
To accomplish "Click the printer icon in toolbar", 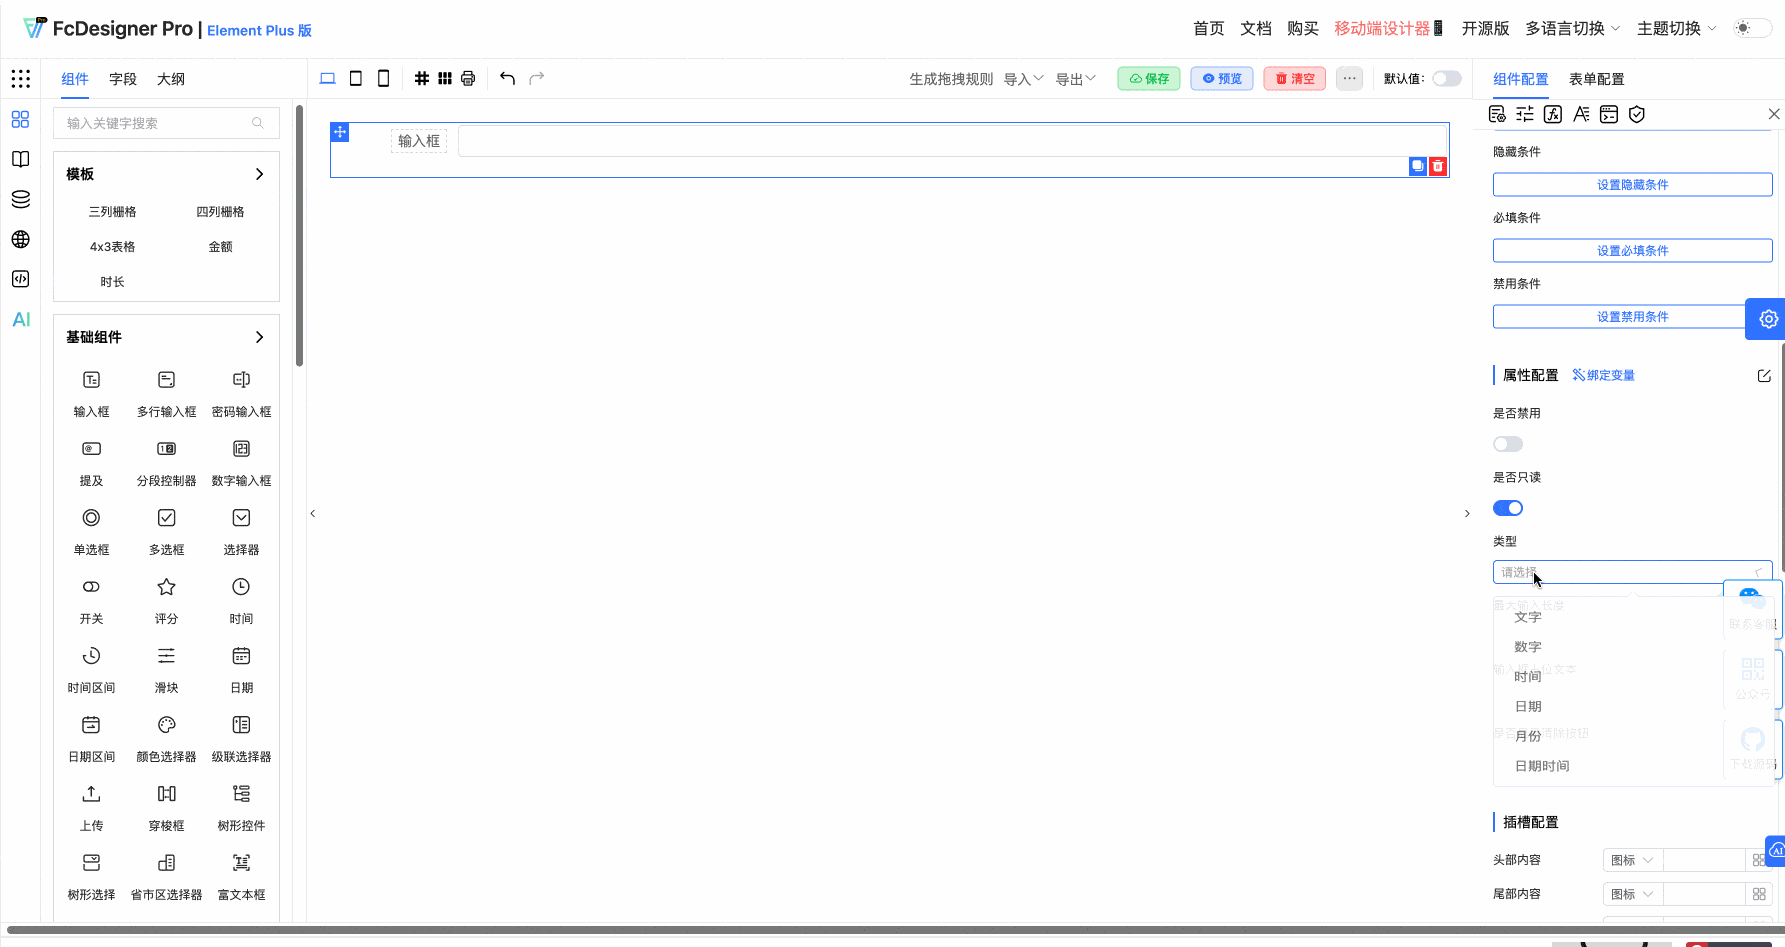I will coord(468,78).
